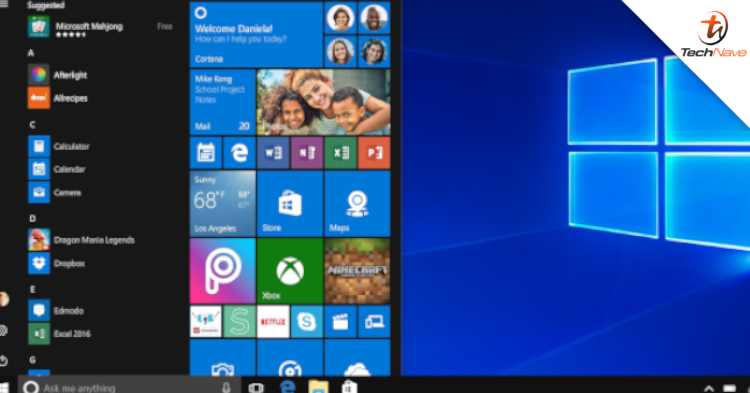Viewport: 750px width, 393px height.
Task: Launch the Camera app
Action: coord(55,193)
